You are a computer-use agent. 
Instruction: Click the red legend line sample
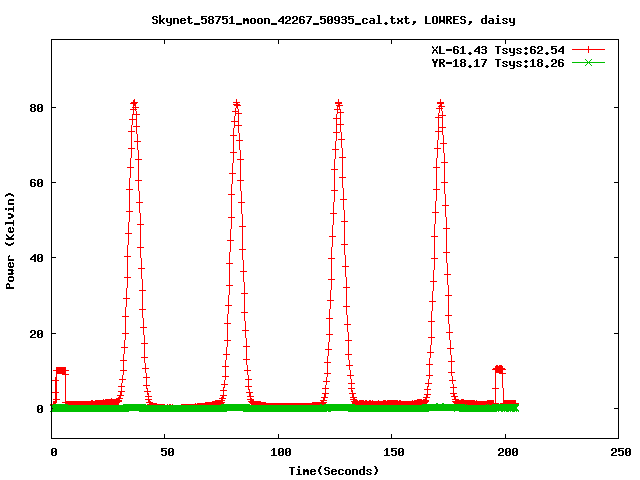click(x=588, y=50)
